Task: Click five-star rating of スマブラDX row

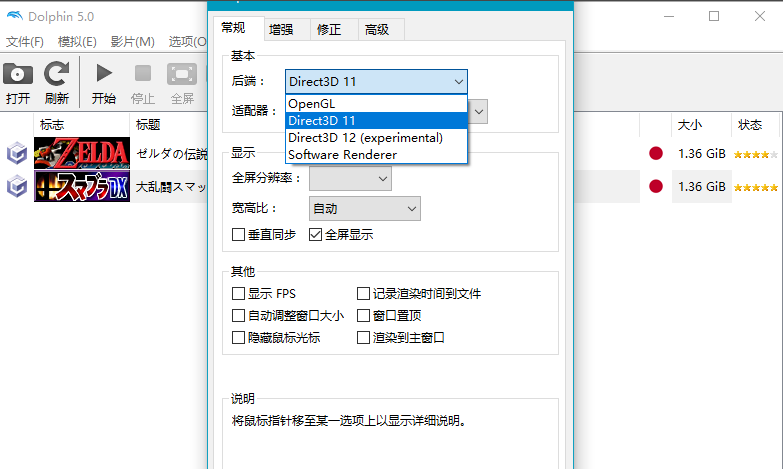Action: [756, 188]
